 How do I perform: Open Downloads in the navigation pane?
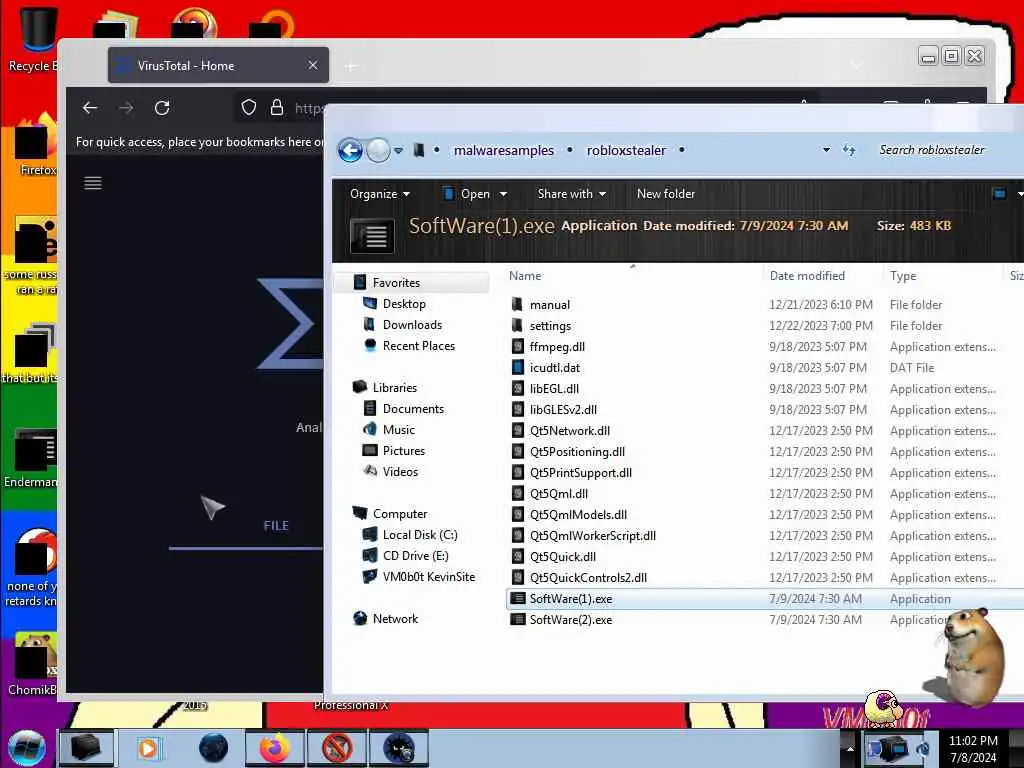(412, 325)
